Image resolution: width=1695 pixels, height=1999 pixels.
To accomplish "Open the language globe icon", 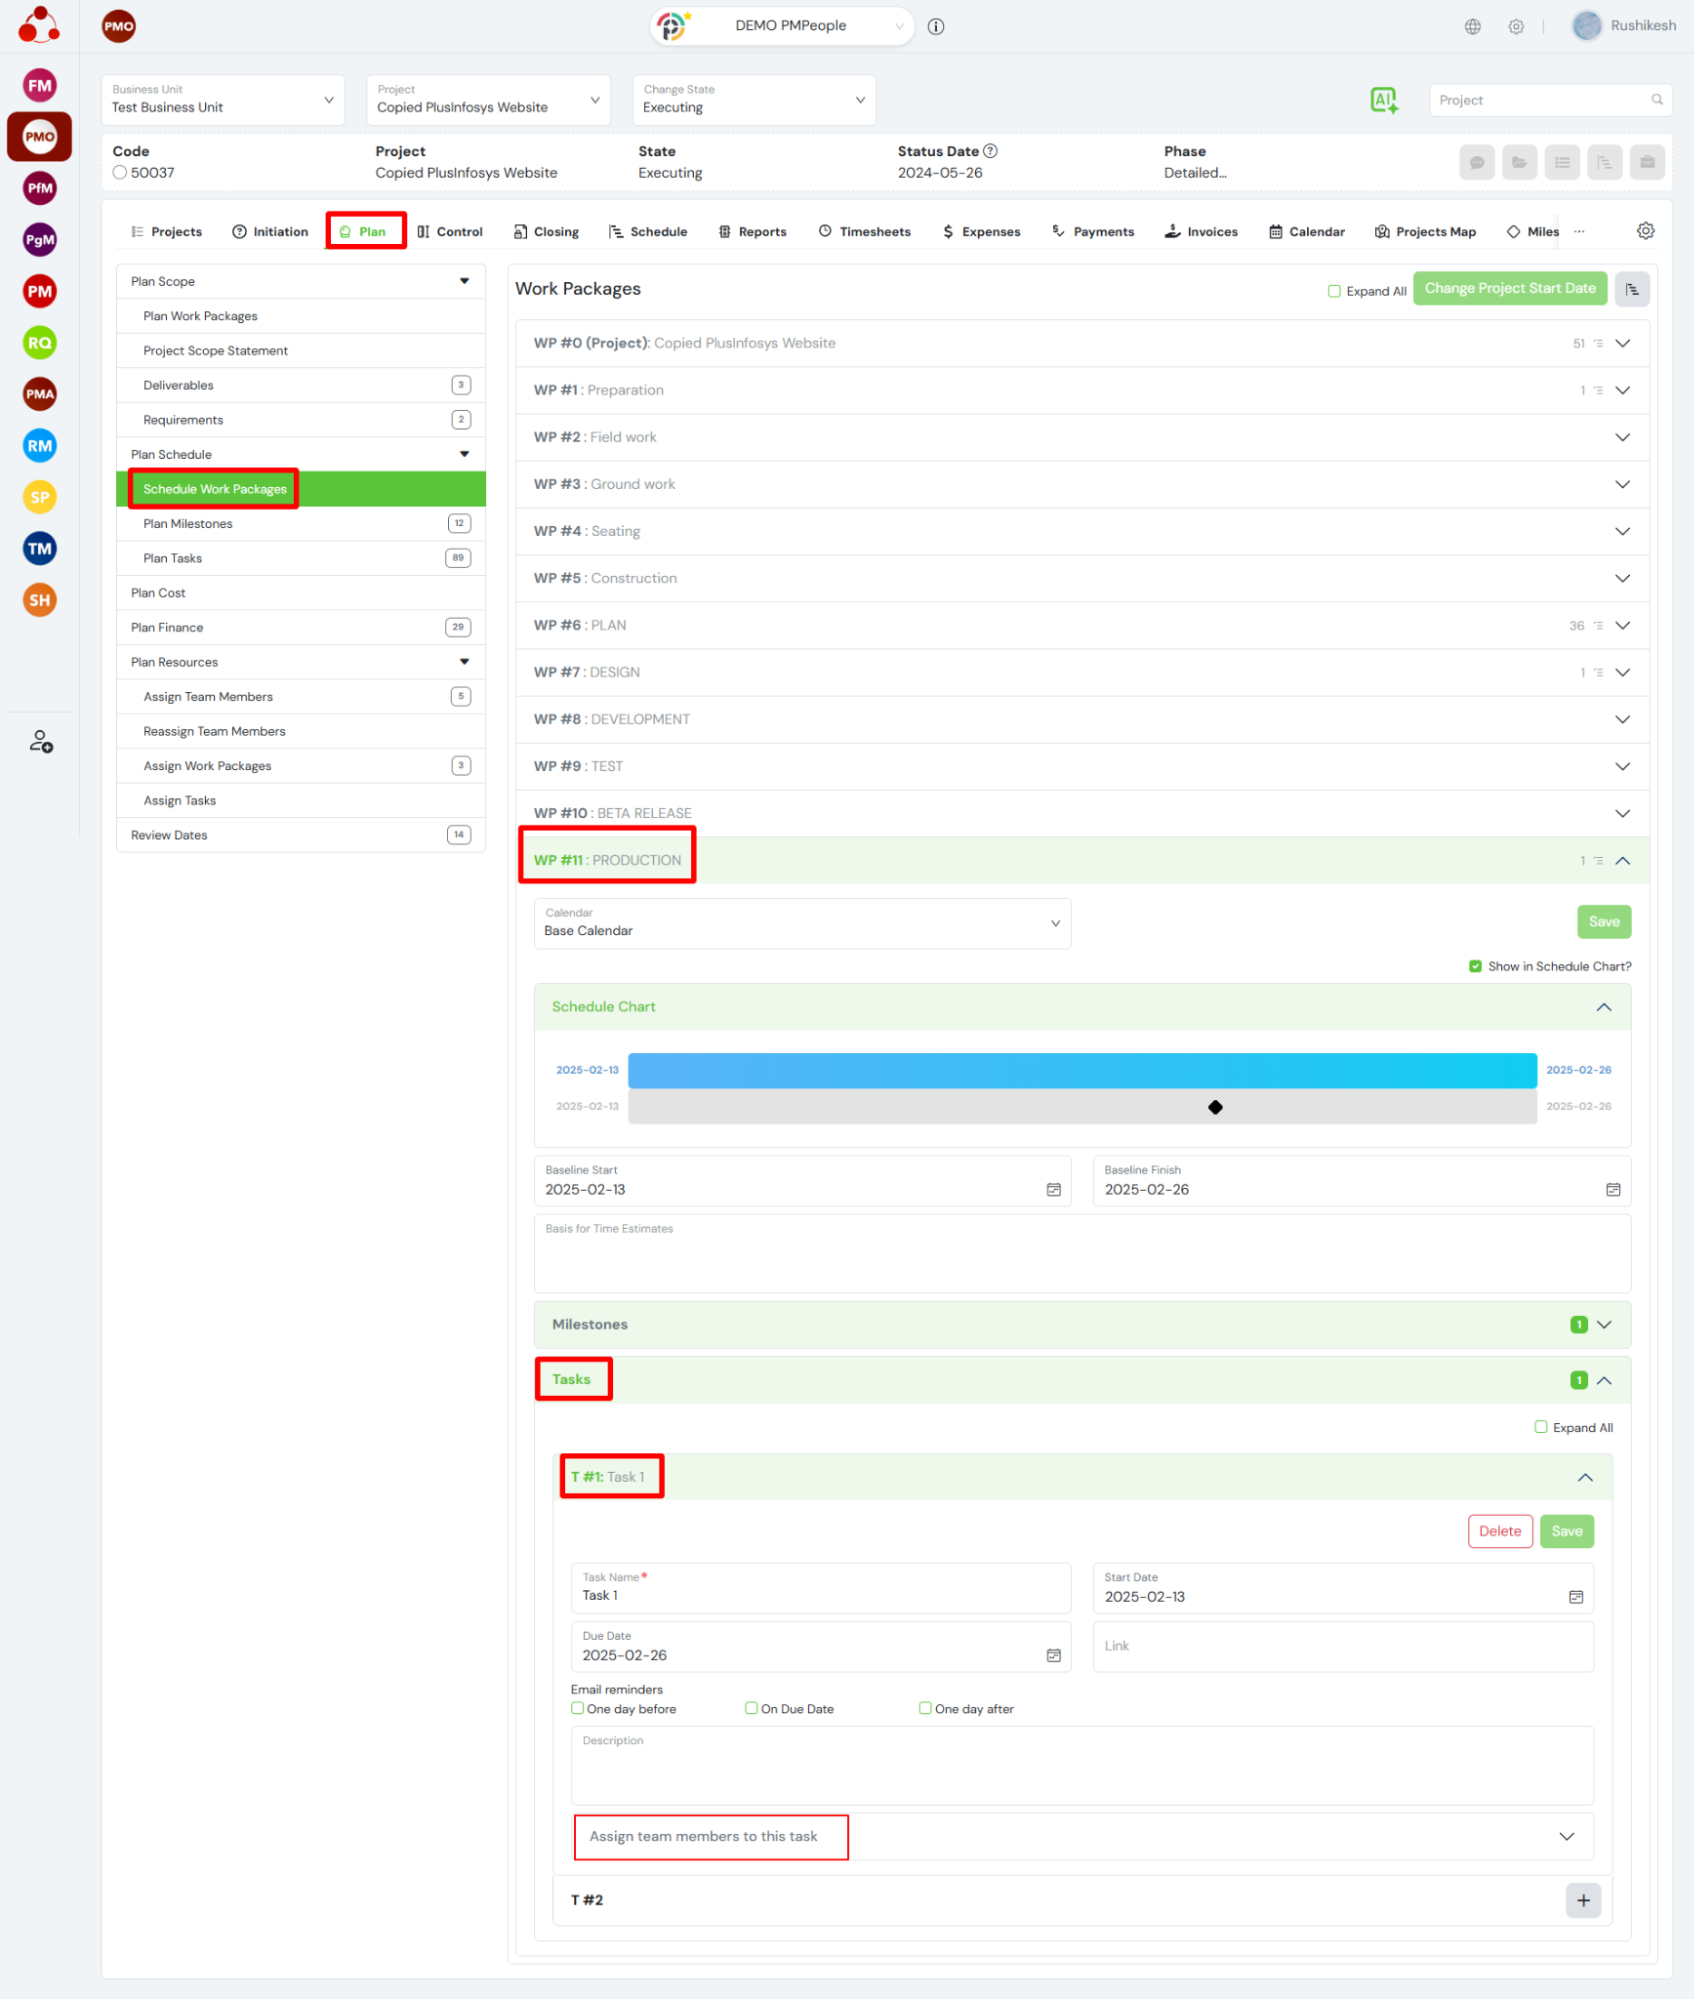I will (x=1472, y=27).
